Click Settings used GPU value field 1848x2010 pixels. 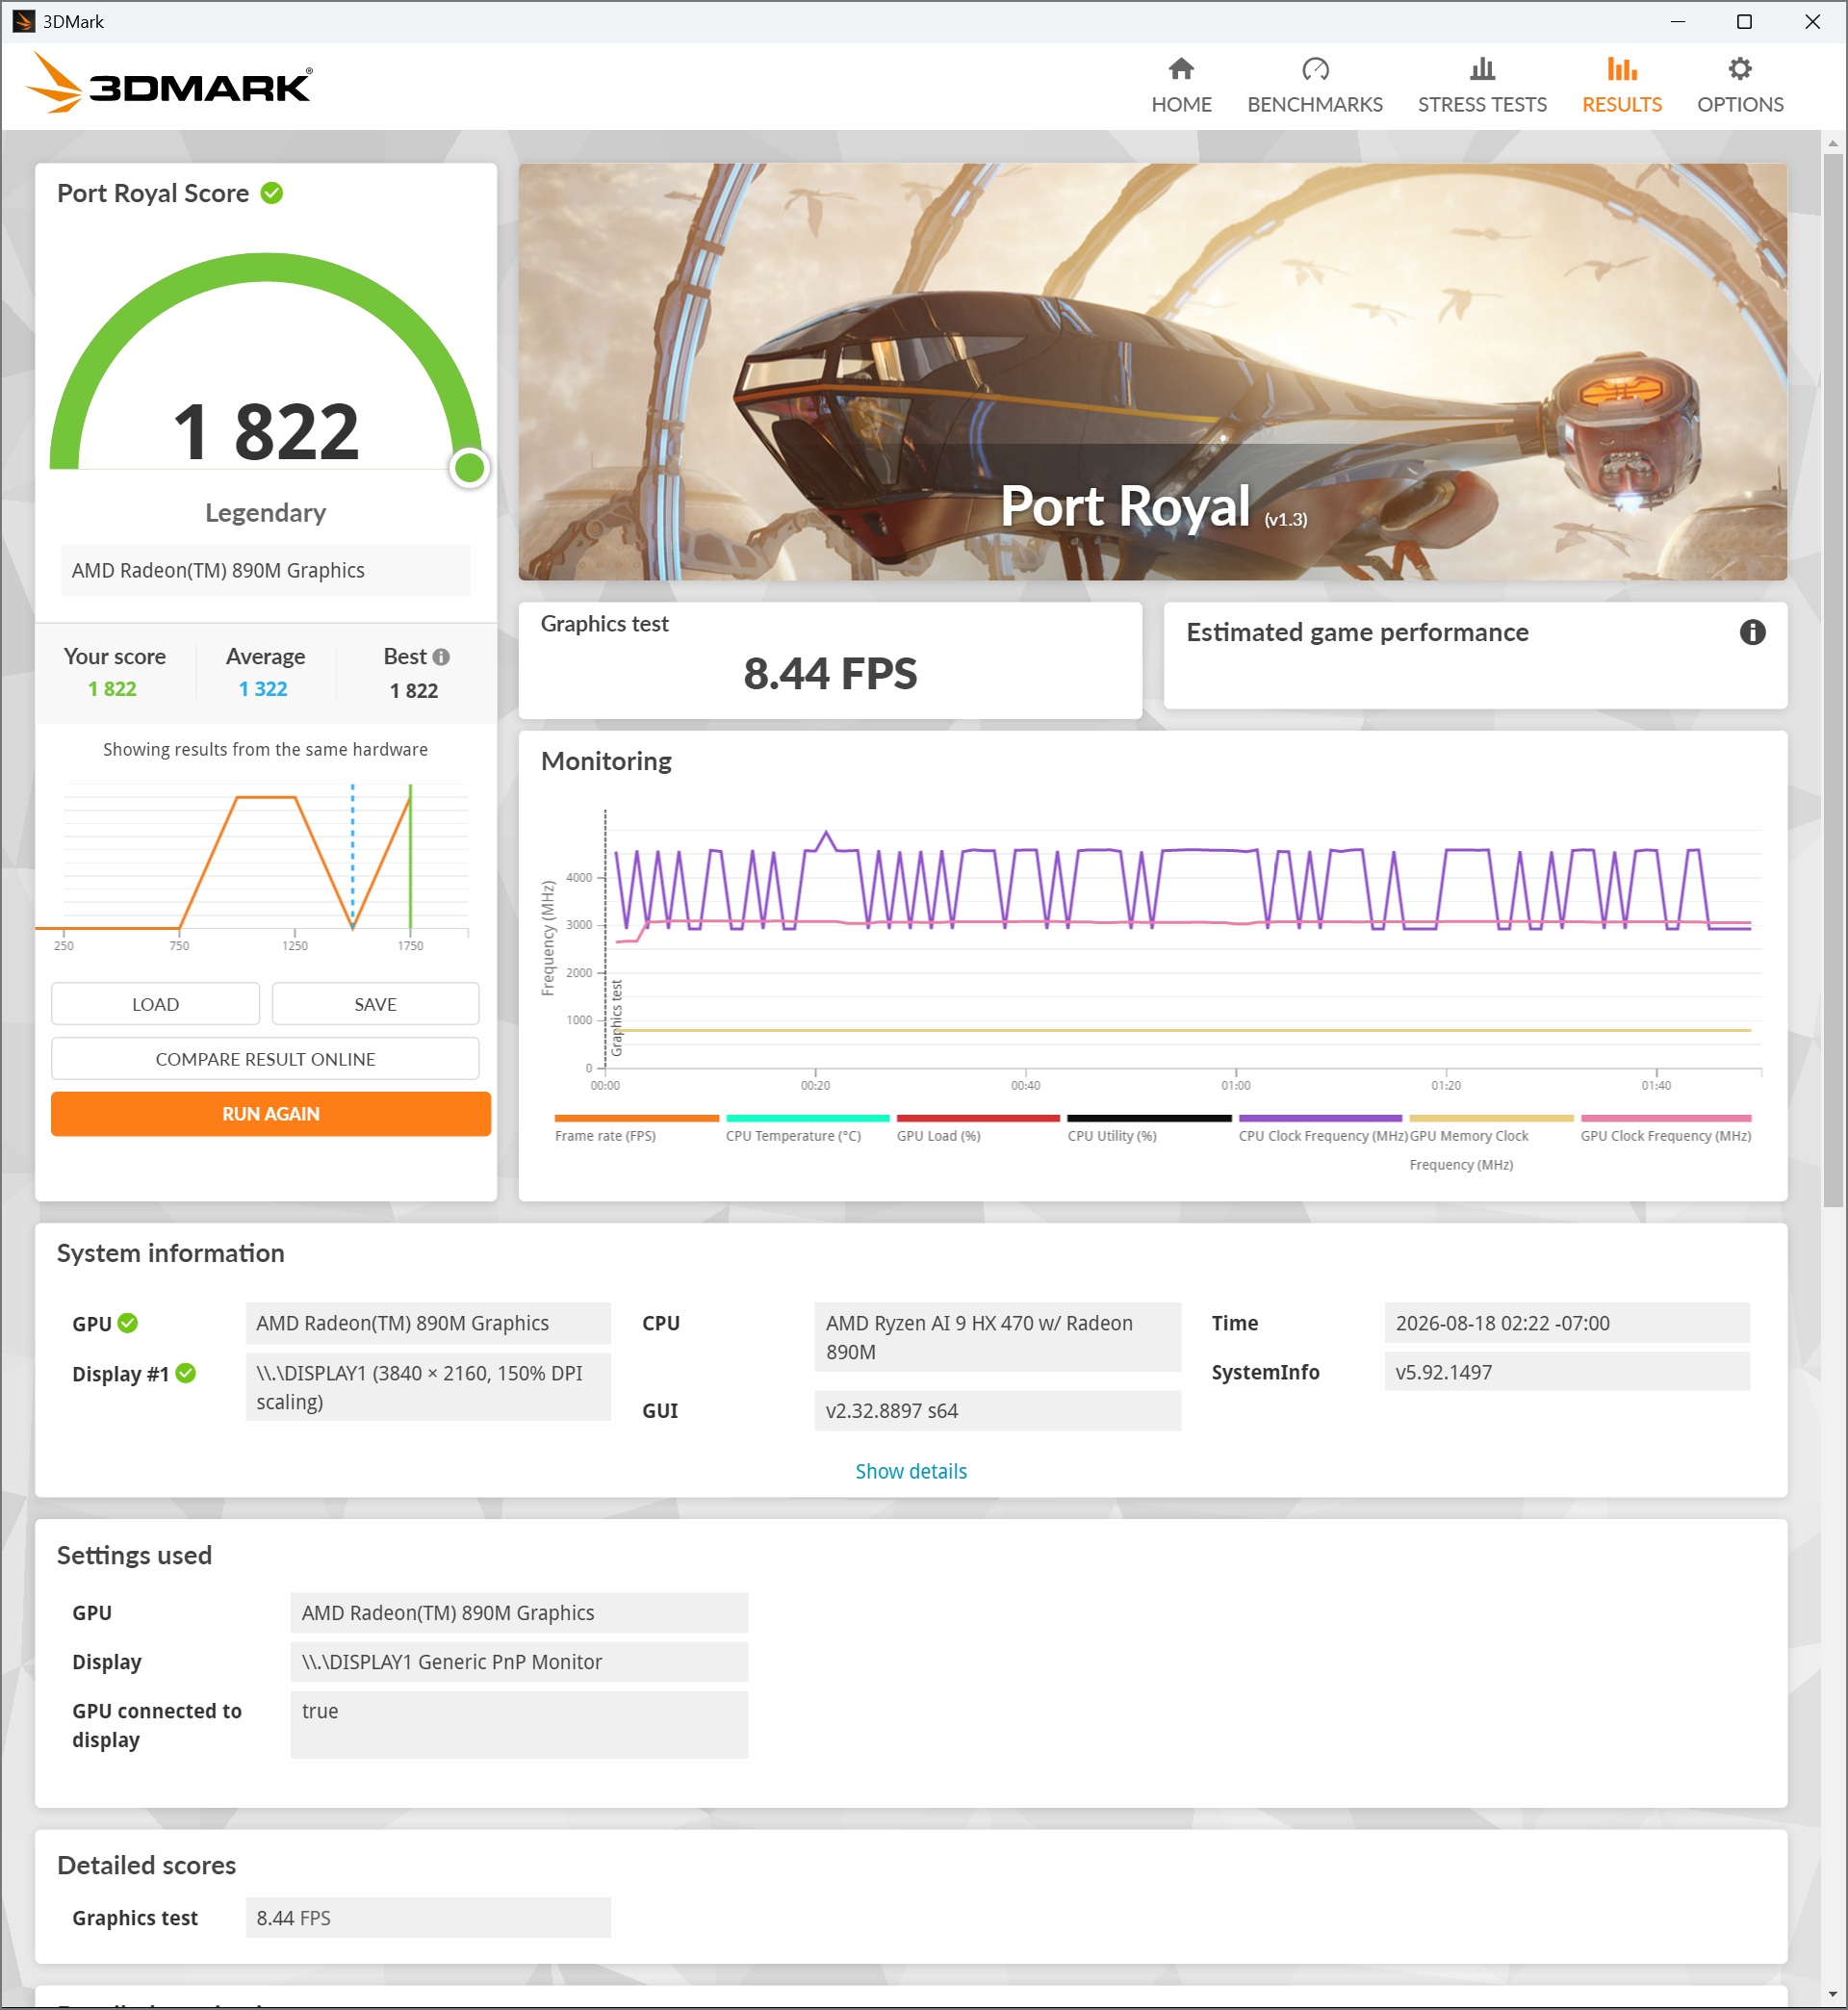(519, 1613)
